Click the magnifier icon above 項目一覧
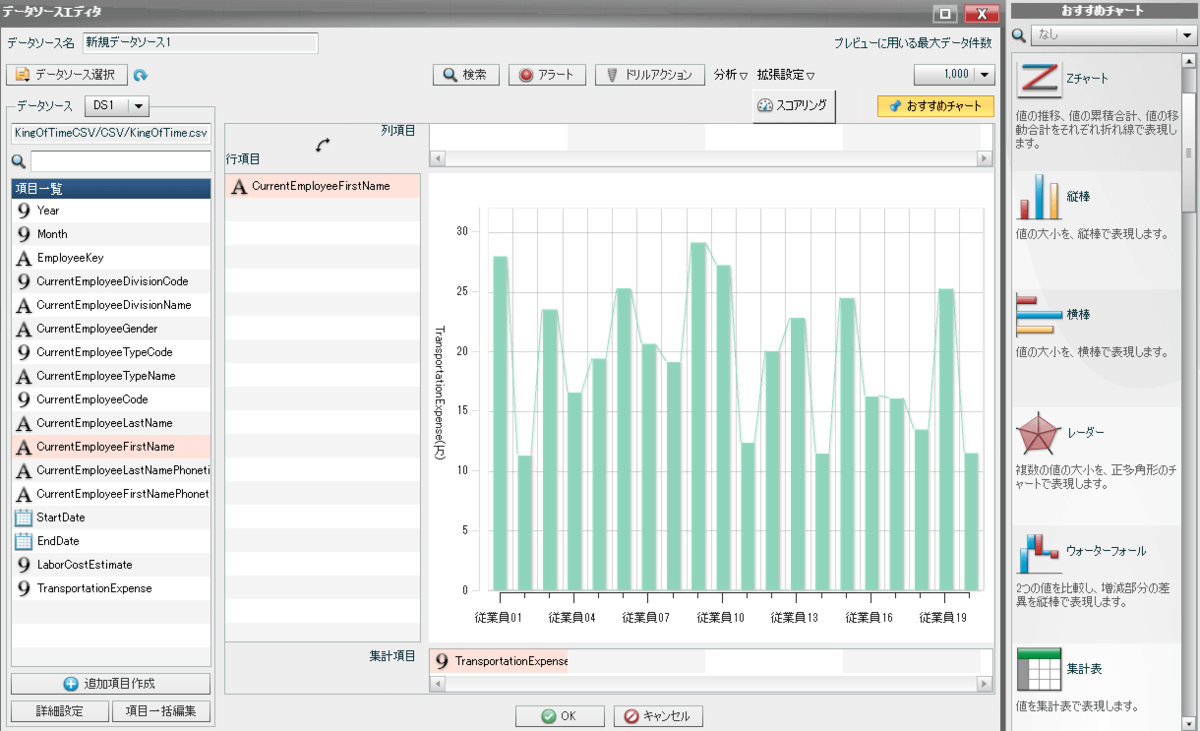The height and width of the screenshot is (731, 1200). [x=19, y=162]
